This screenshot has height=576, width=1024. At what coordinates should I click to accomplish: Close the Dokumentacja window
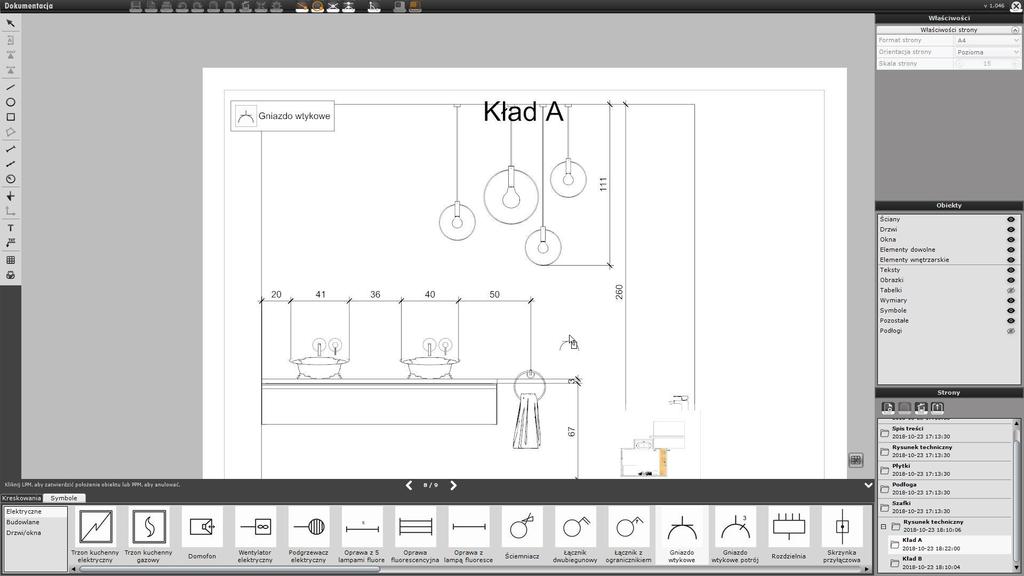click(x=1016, y=6)
